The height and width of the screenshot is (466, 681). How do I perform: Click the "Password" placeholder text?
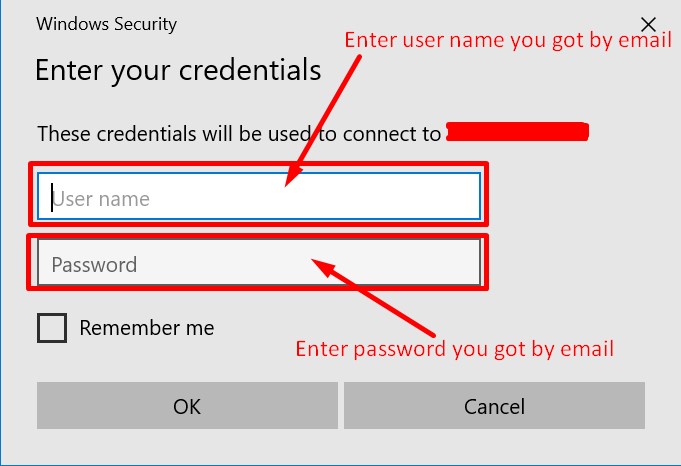tap(94, 265)
